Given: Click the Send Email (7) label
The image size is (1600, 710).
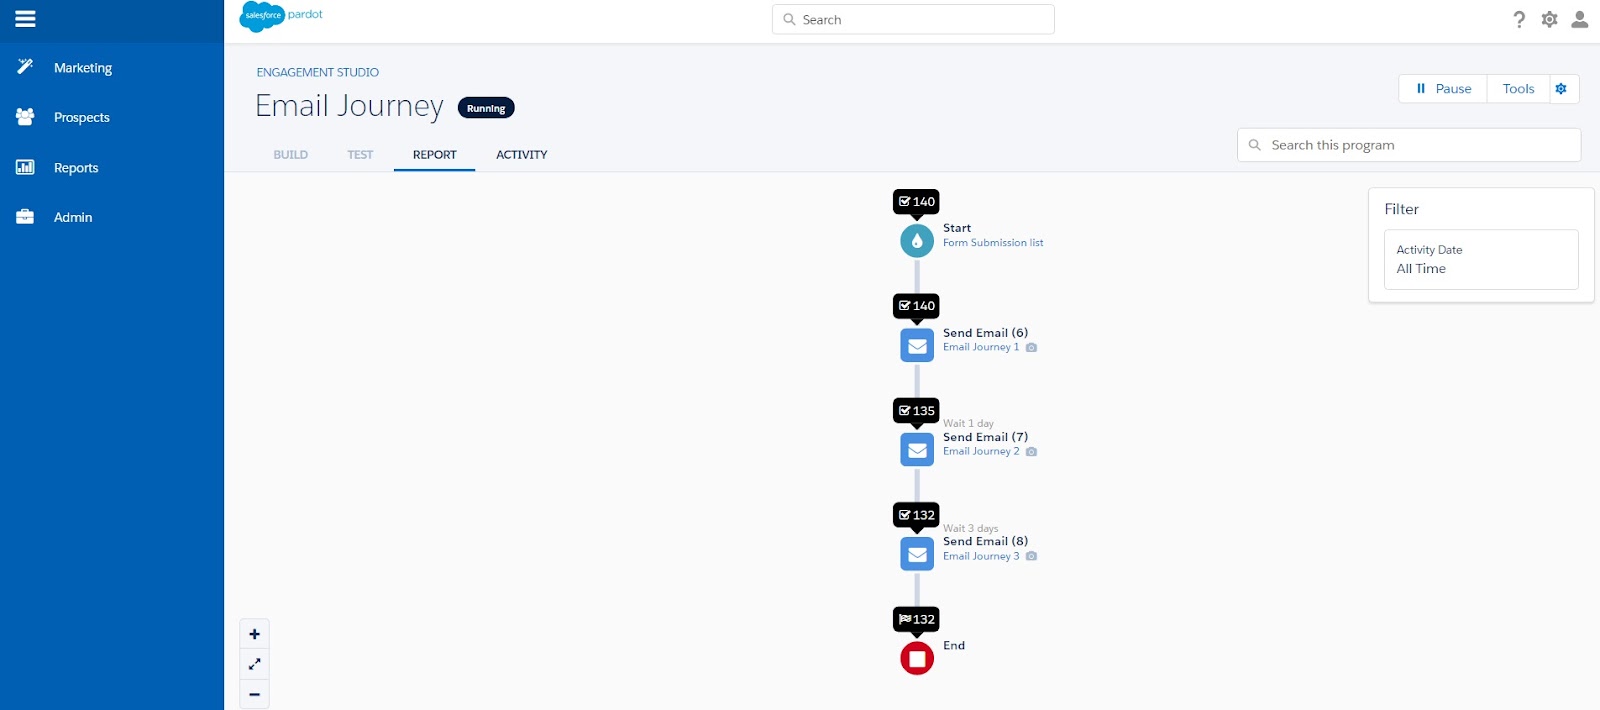Looking at the screenshot, I should (x=985, y=437).
